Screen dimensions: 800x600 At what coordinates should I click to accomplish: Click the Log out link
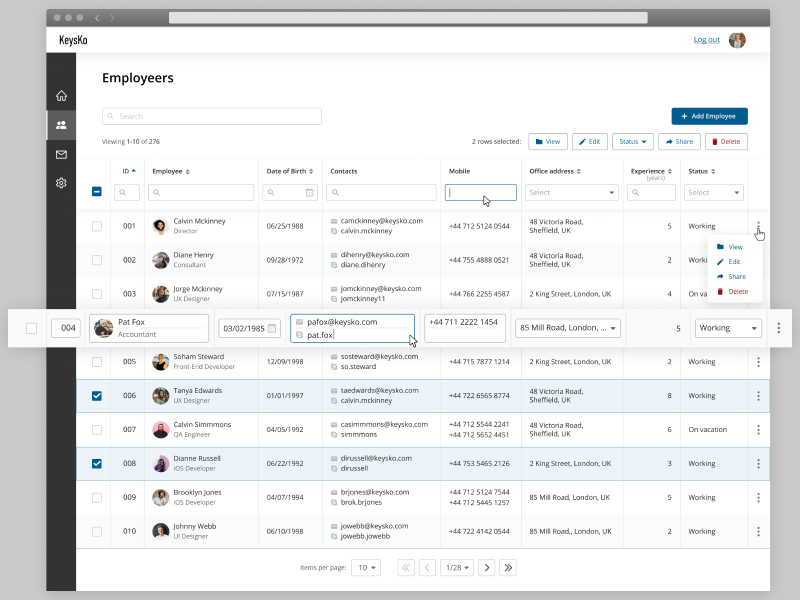pyautogui.click(x=706, y=39)
